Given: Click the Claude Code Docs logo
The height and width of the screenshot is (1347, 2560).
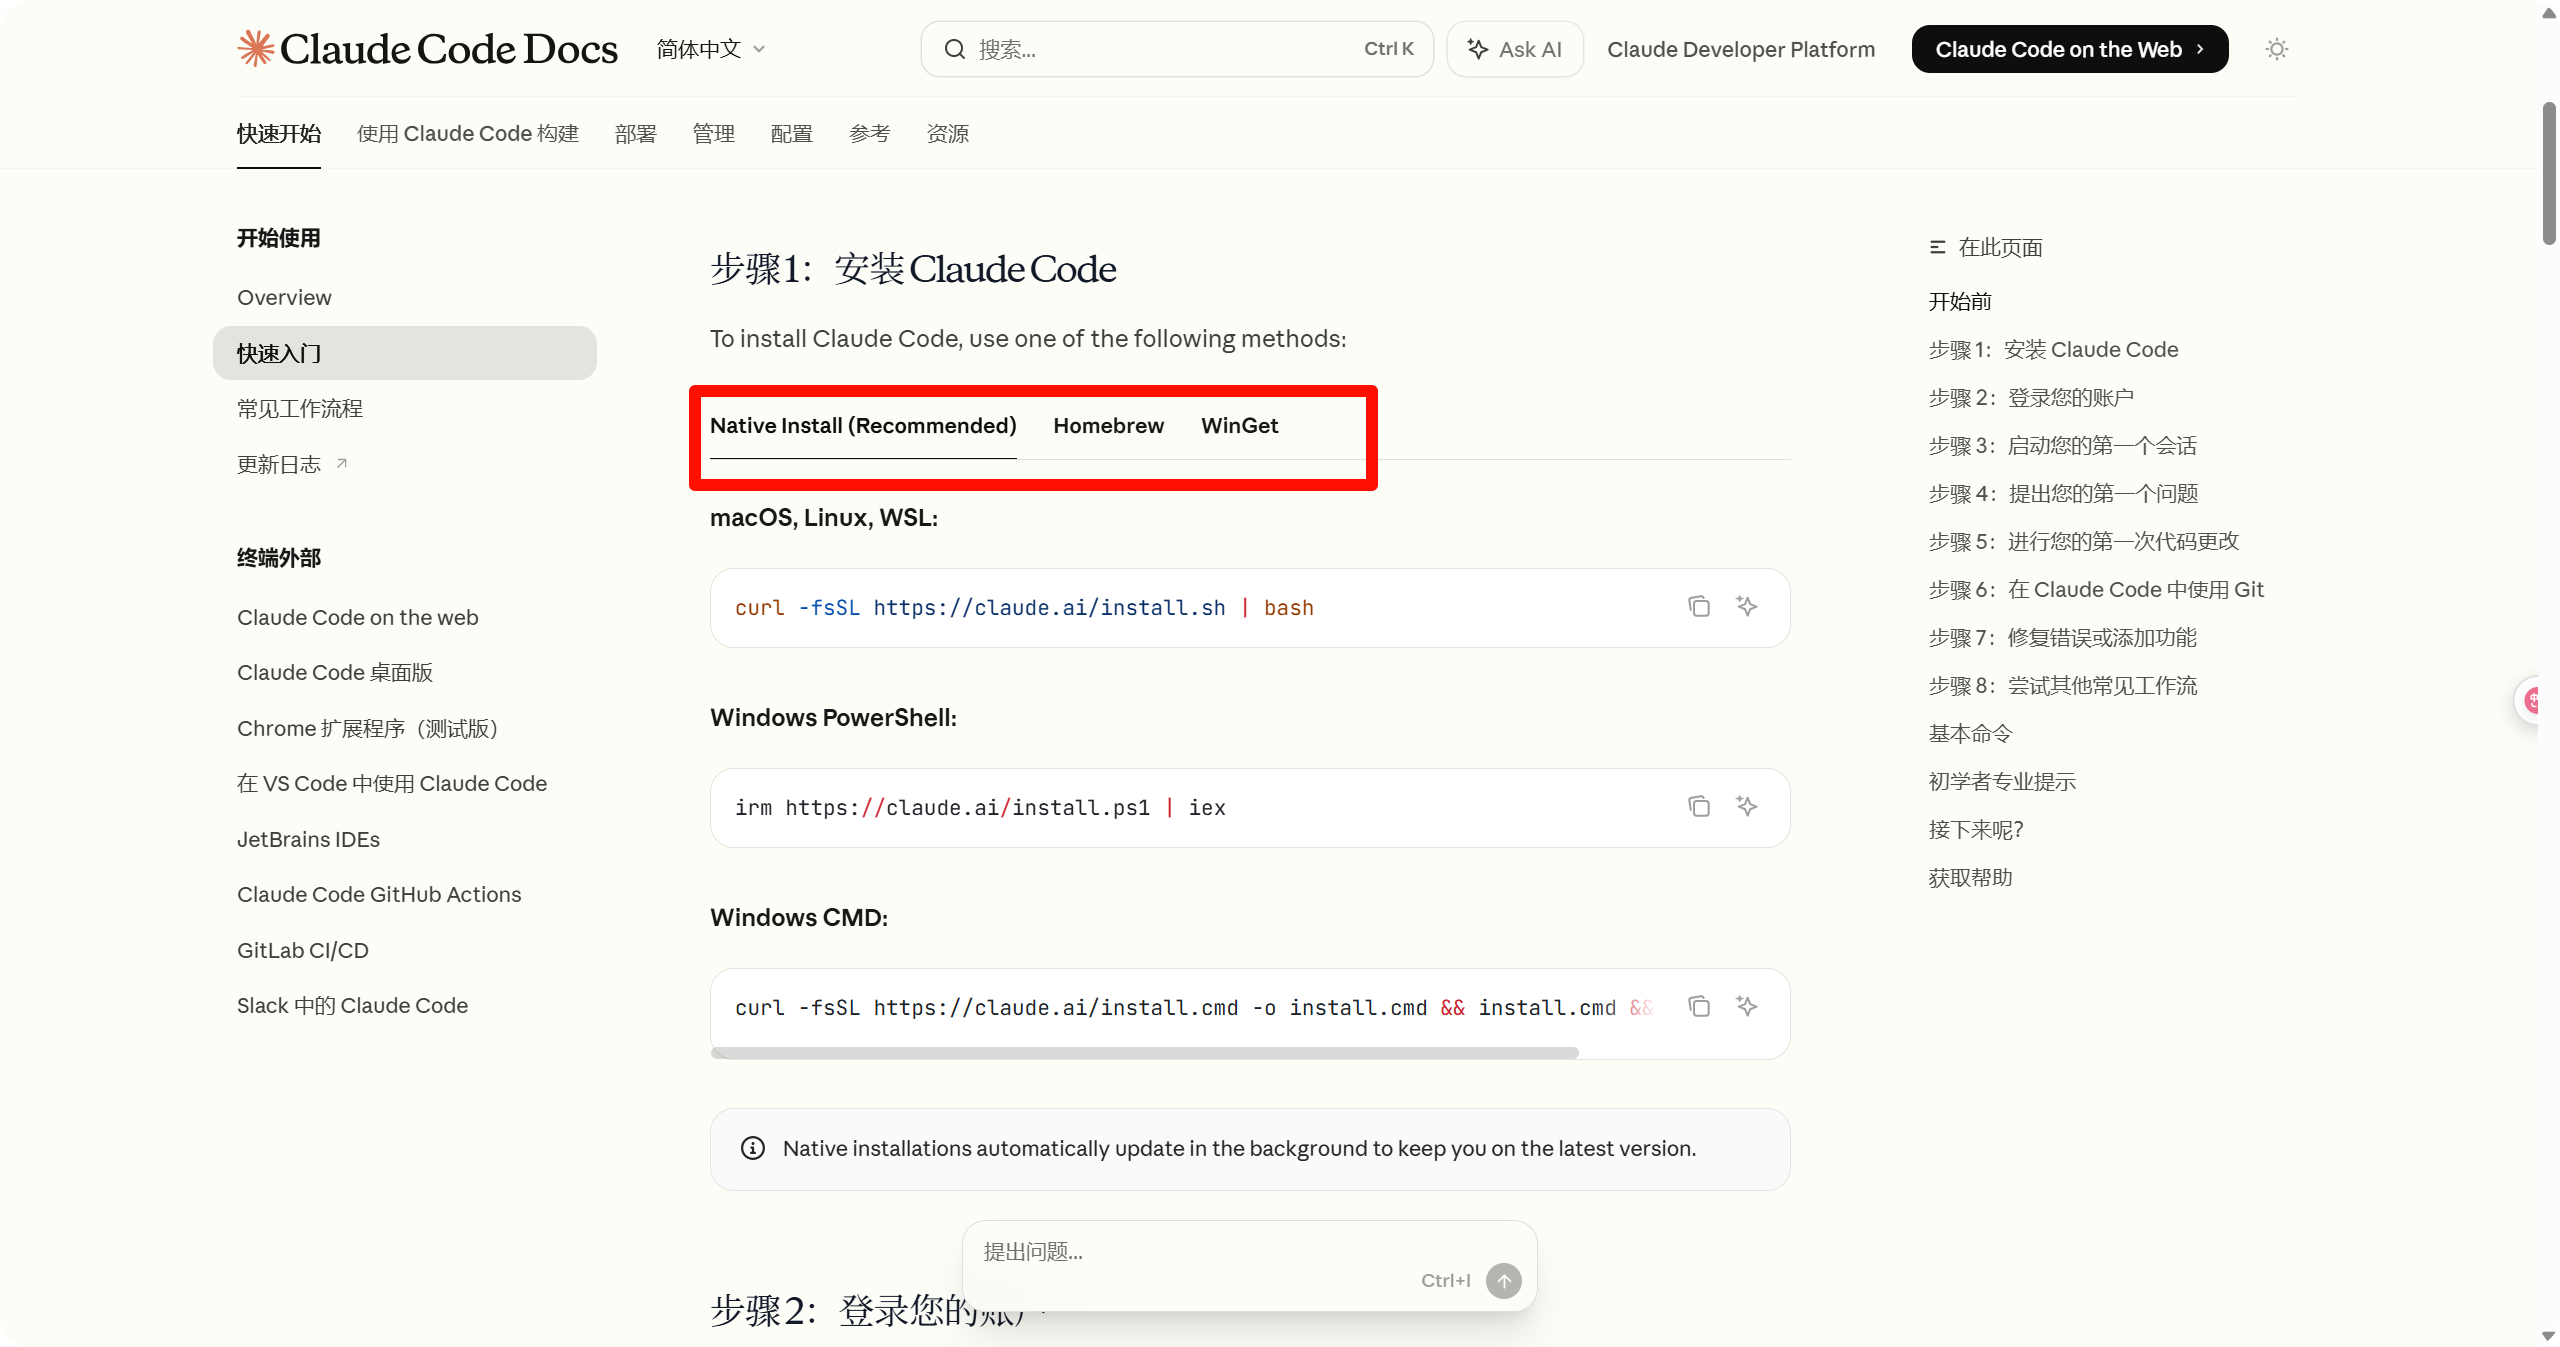Looking at the screenshot, I should pyautogui.click(x=428, y=49).
